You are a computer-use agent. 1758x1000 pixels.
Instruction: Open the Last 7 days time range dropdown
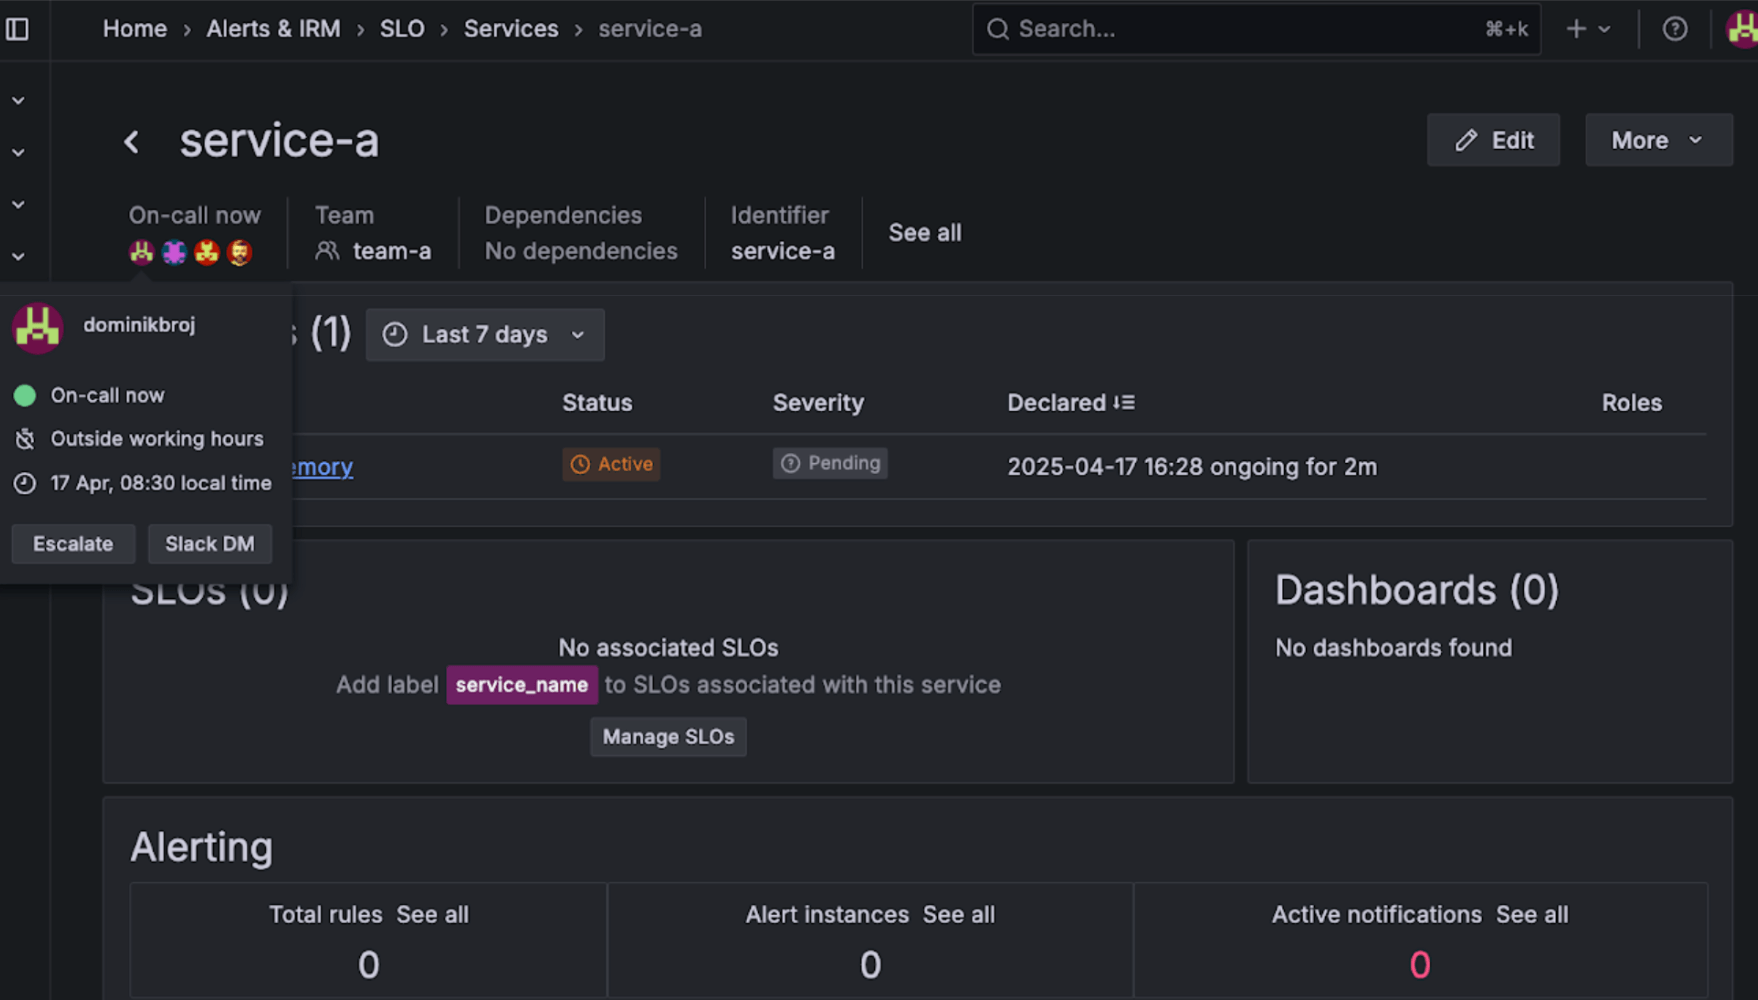click(484, 334)
